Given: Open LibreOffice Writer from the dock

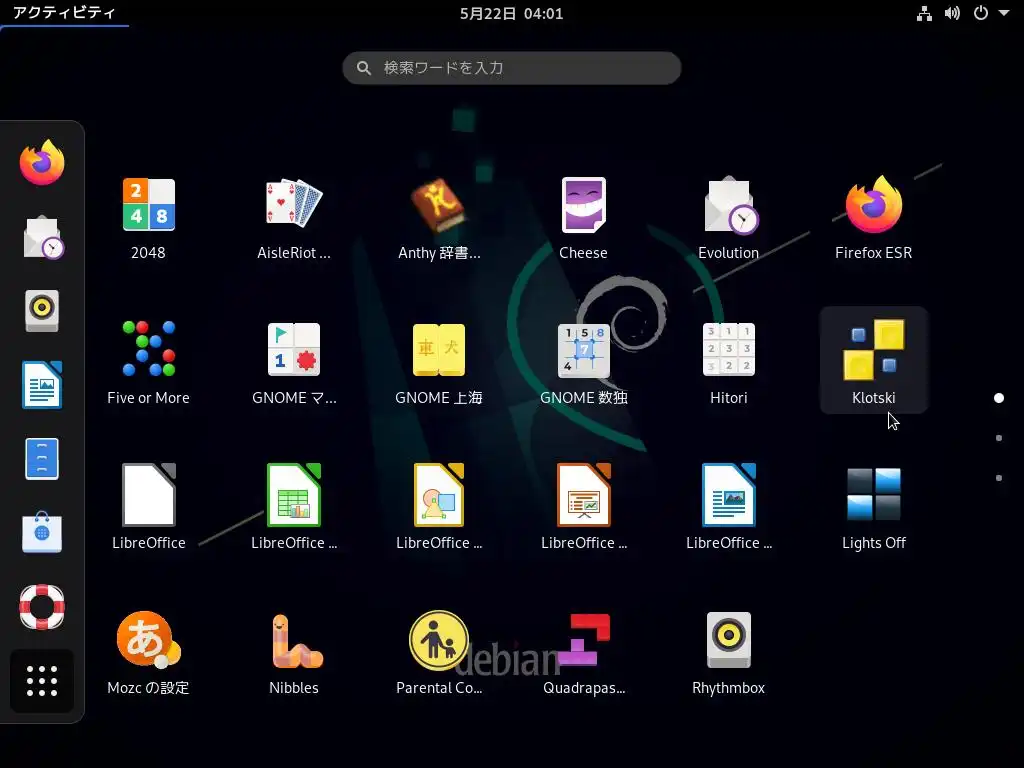Looking at the screenshot, I should pos(42,385).
